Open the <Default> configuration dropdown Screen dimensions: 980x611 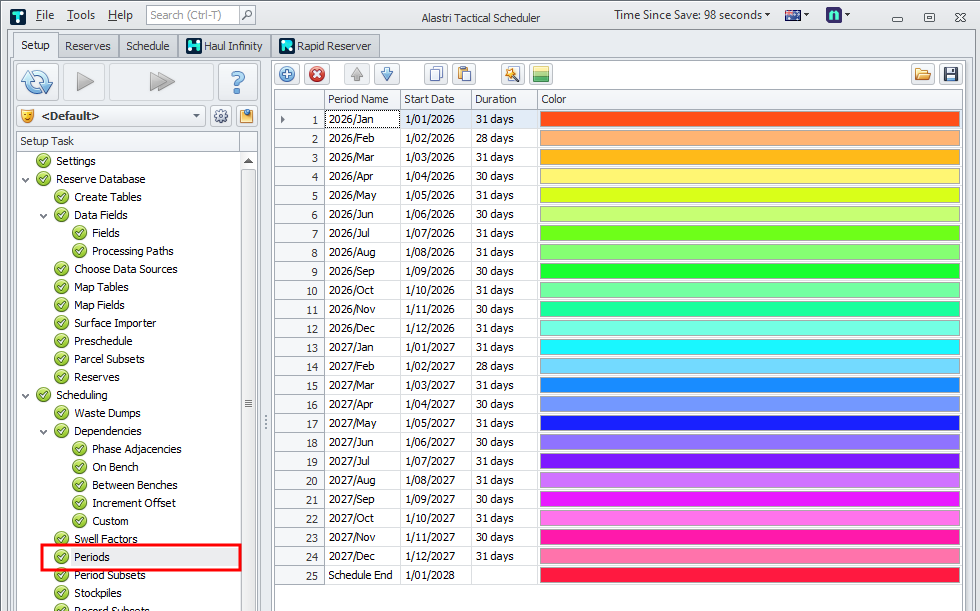[196, 116]
